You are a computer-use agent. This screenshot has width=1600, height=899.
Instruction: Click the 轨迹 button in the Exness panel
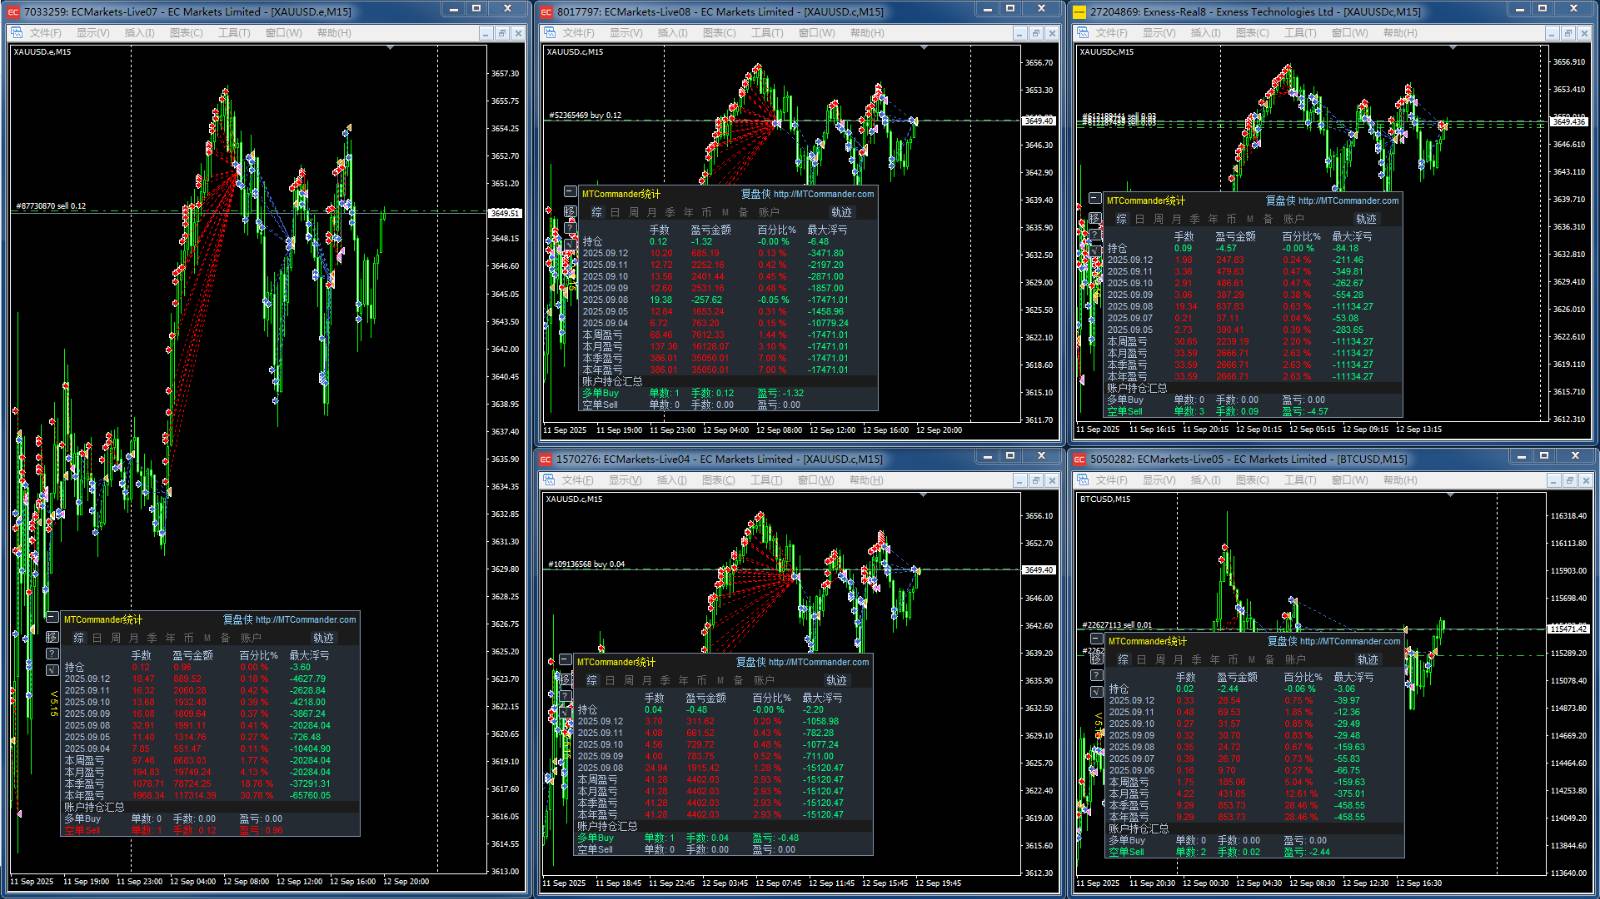[1366, 219]
